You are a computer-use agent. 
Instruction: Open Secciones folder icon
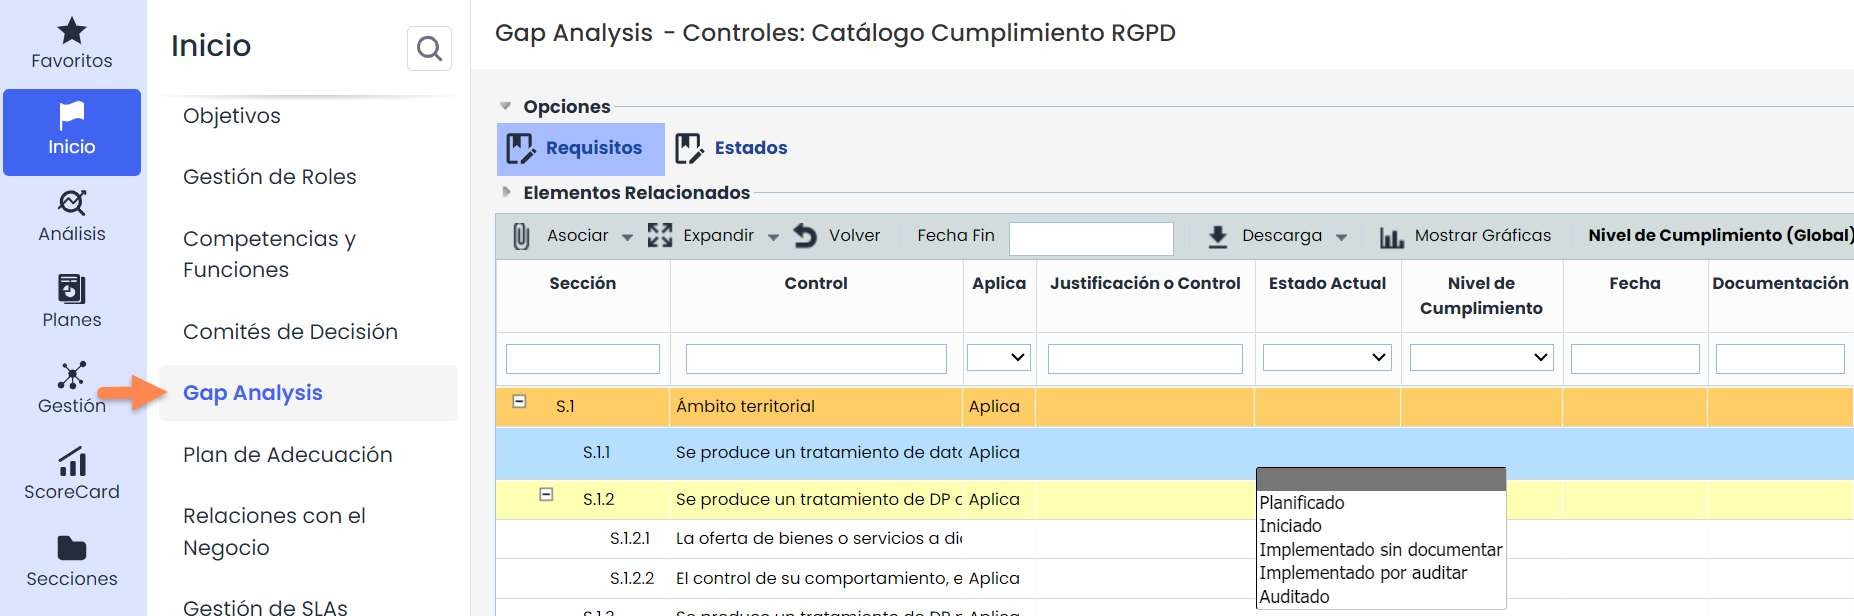(x=71, y=549)
